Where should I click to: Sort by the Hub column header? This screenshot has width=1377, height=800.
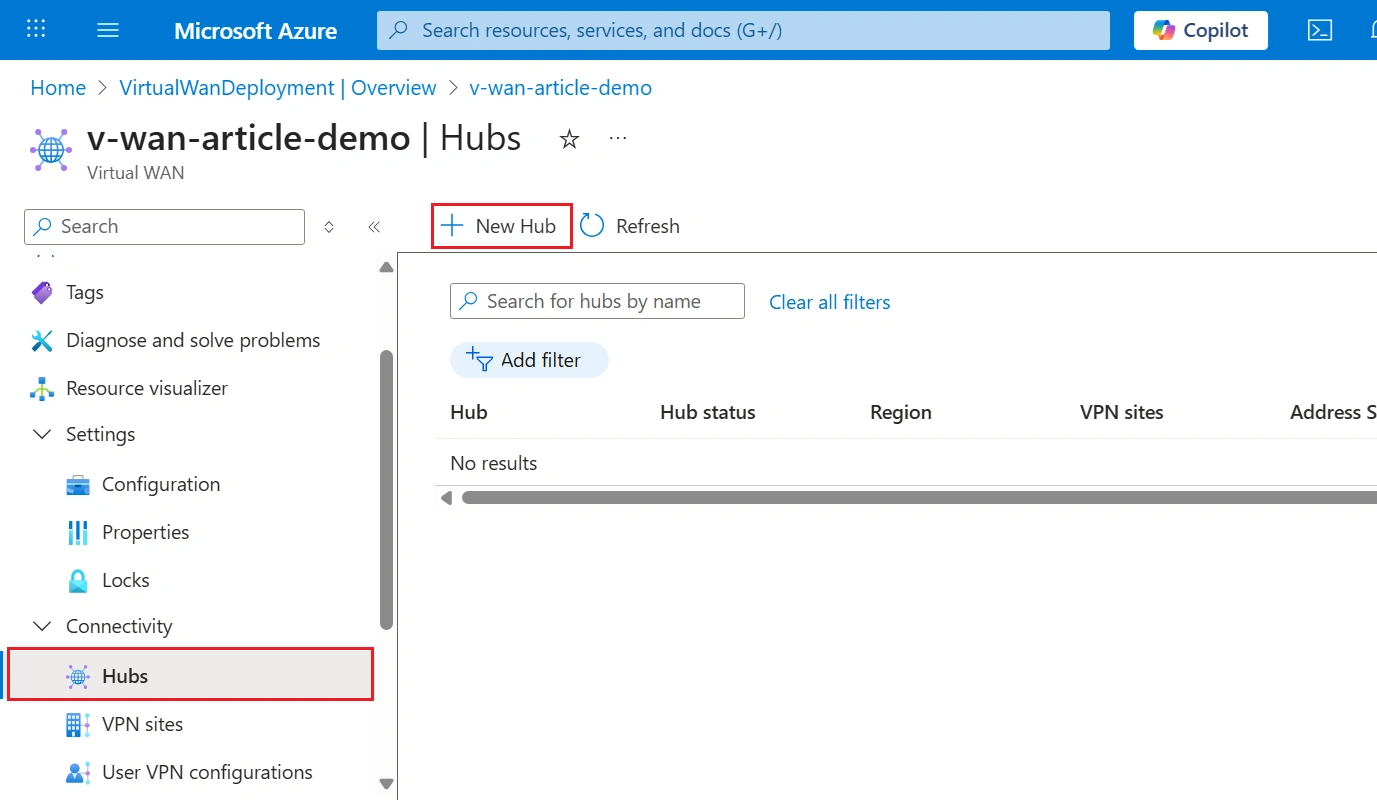pyautogui.click(x=469, y=412)
